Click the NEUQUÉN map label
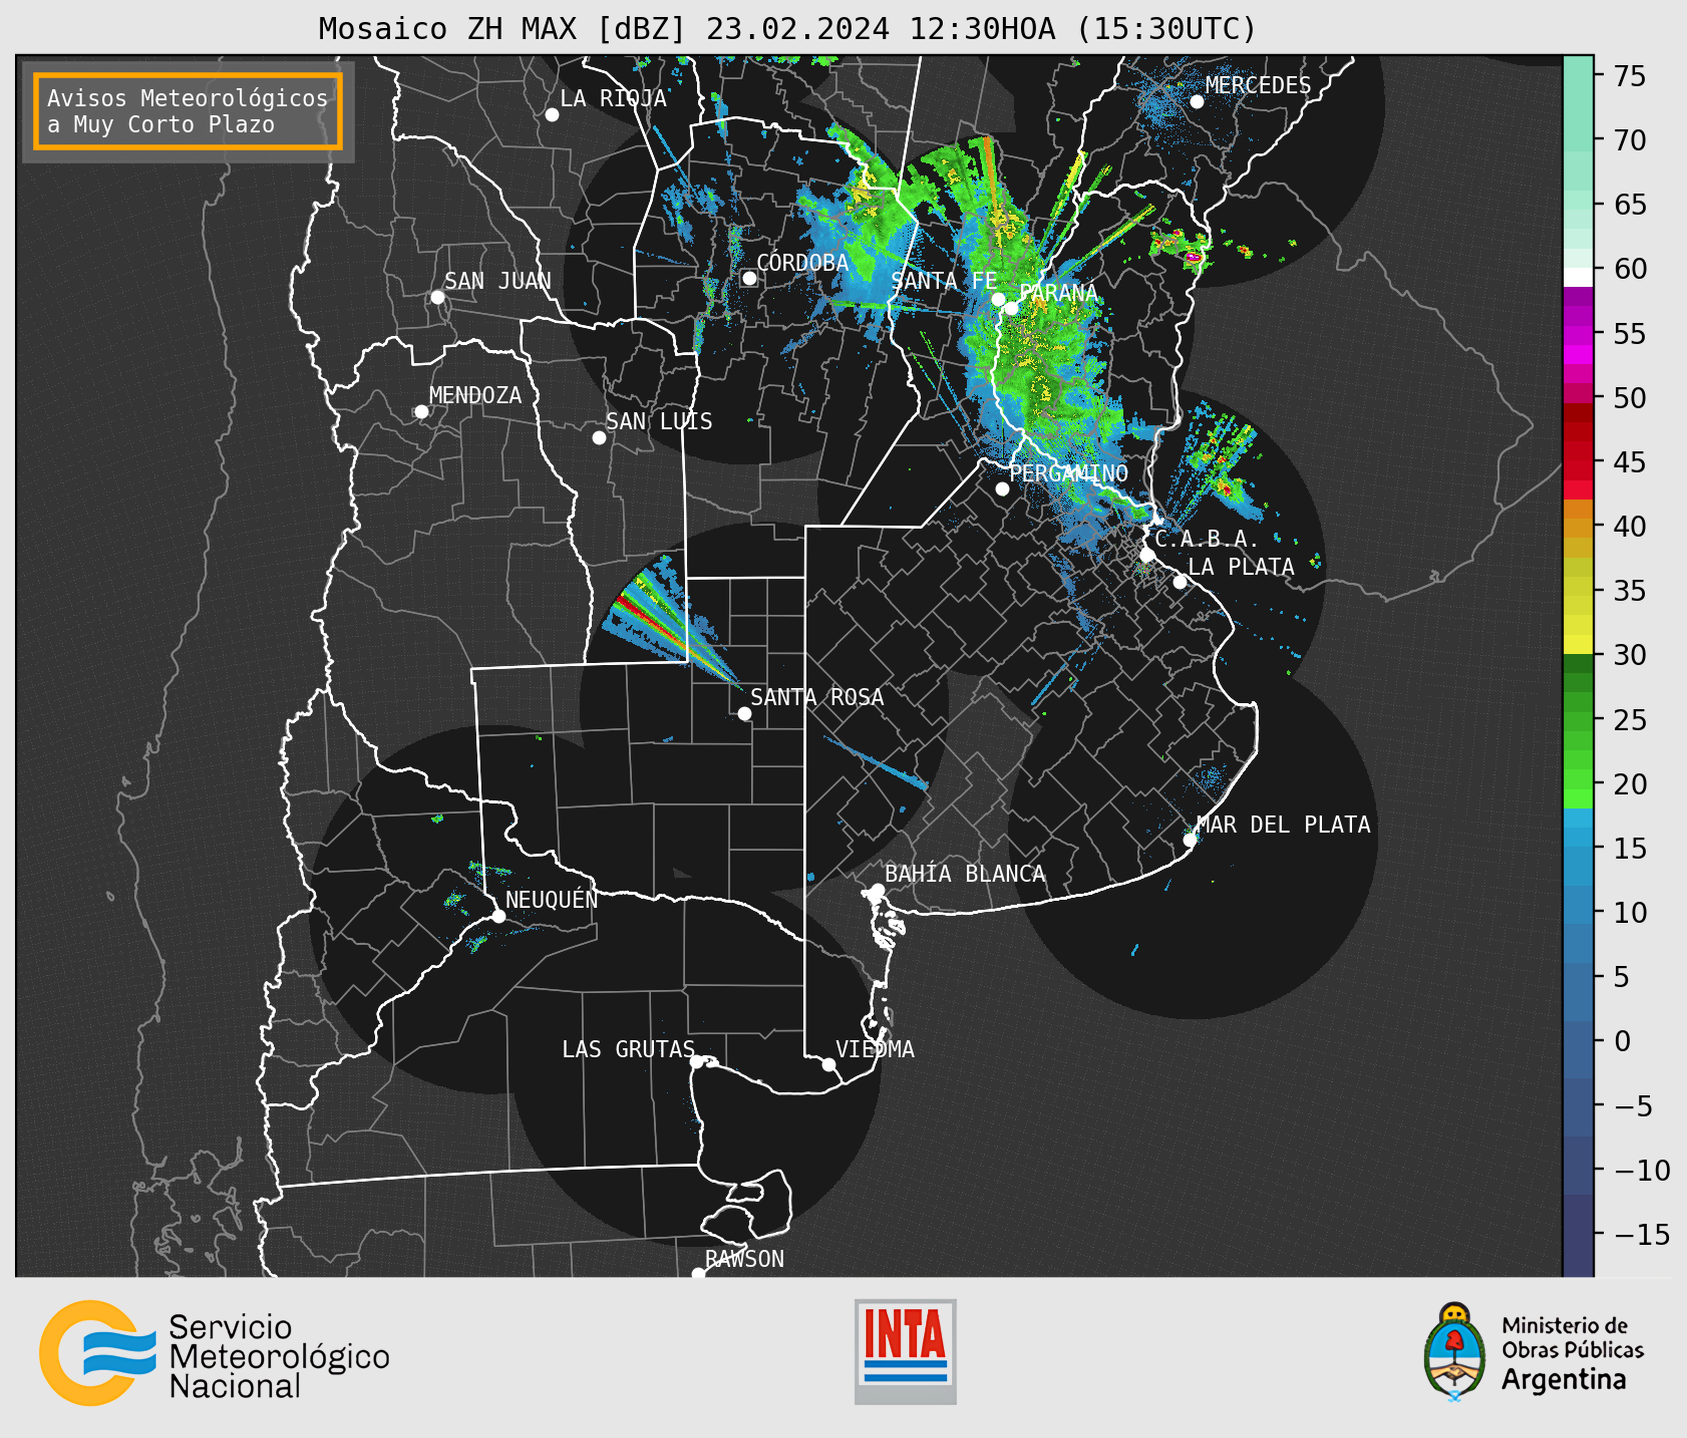1687x1438 pixels. (x=551, y=900)
